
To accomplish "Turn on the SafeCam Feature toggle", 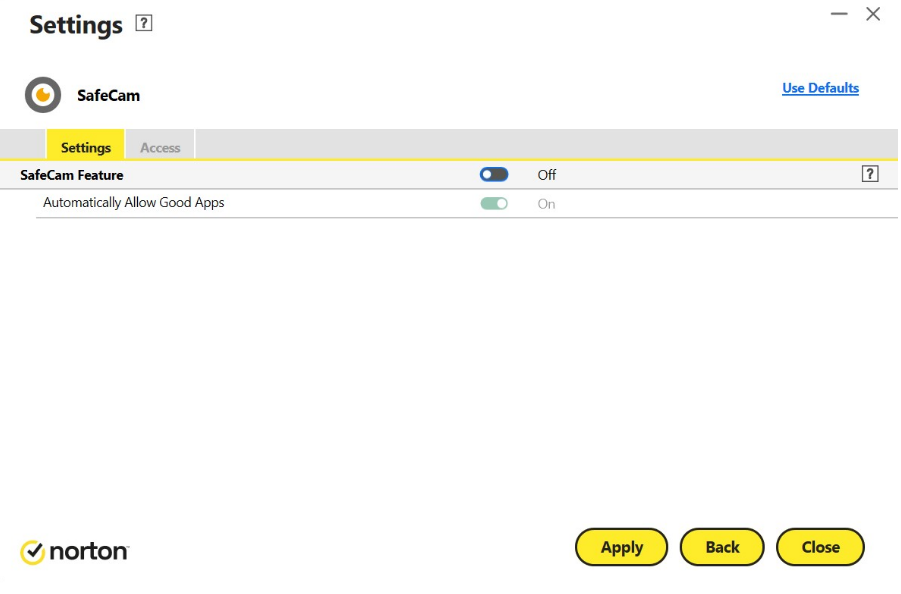I will pos(494,175).
